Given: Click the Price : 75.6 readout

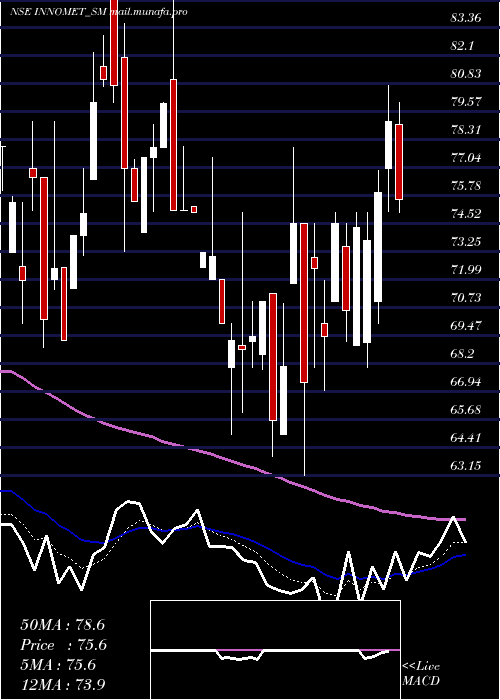Looking at the screenshot, I should (x=64, y=646).
